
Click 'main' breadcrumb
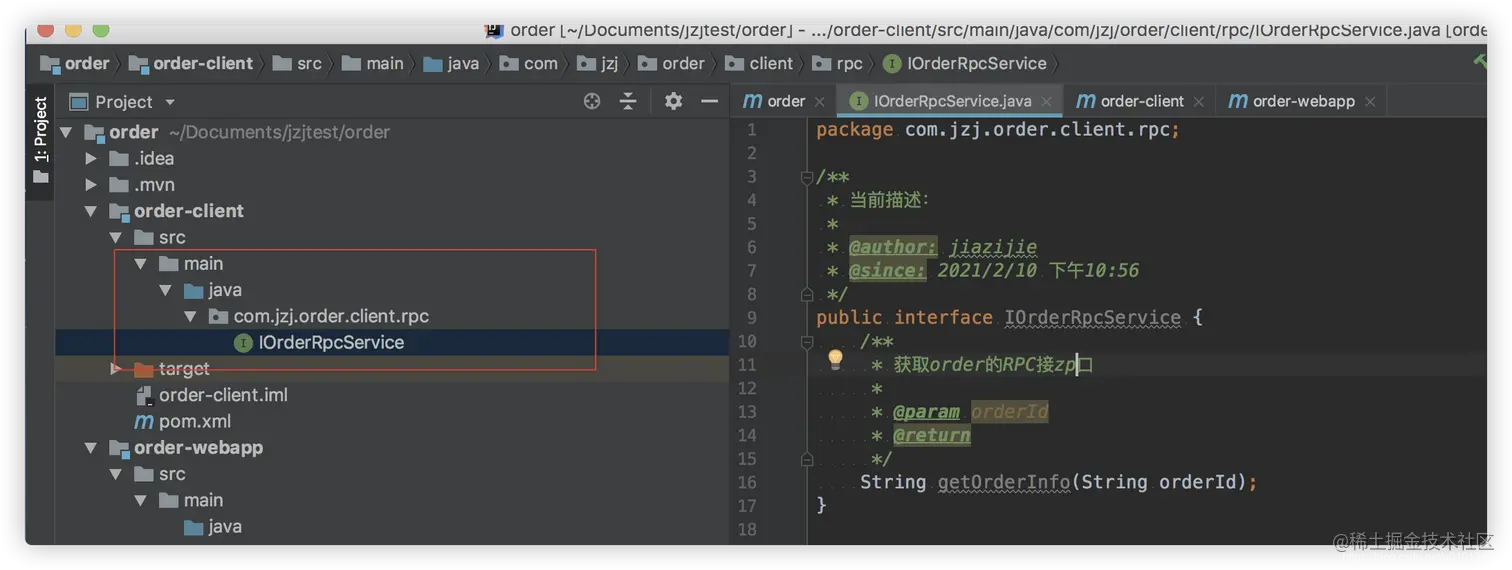373,63
